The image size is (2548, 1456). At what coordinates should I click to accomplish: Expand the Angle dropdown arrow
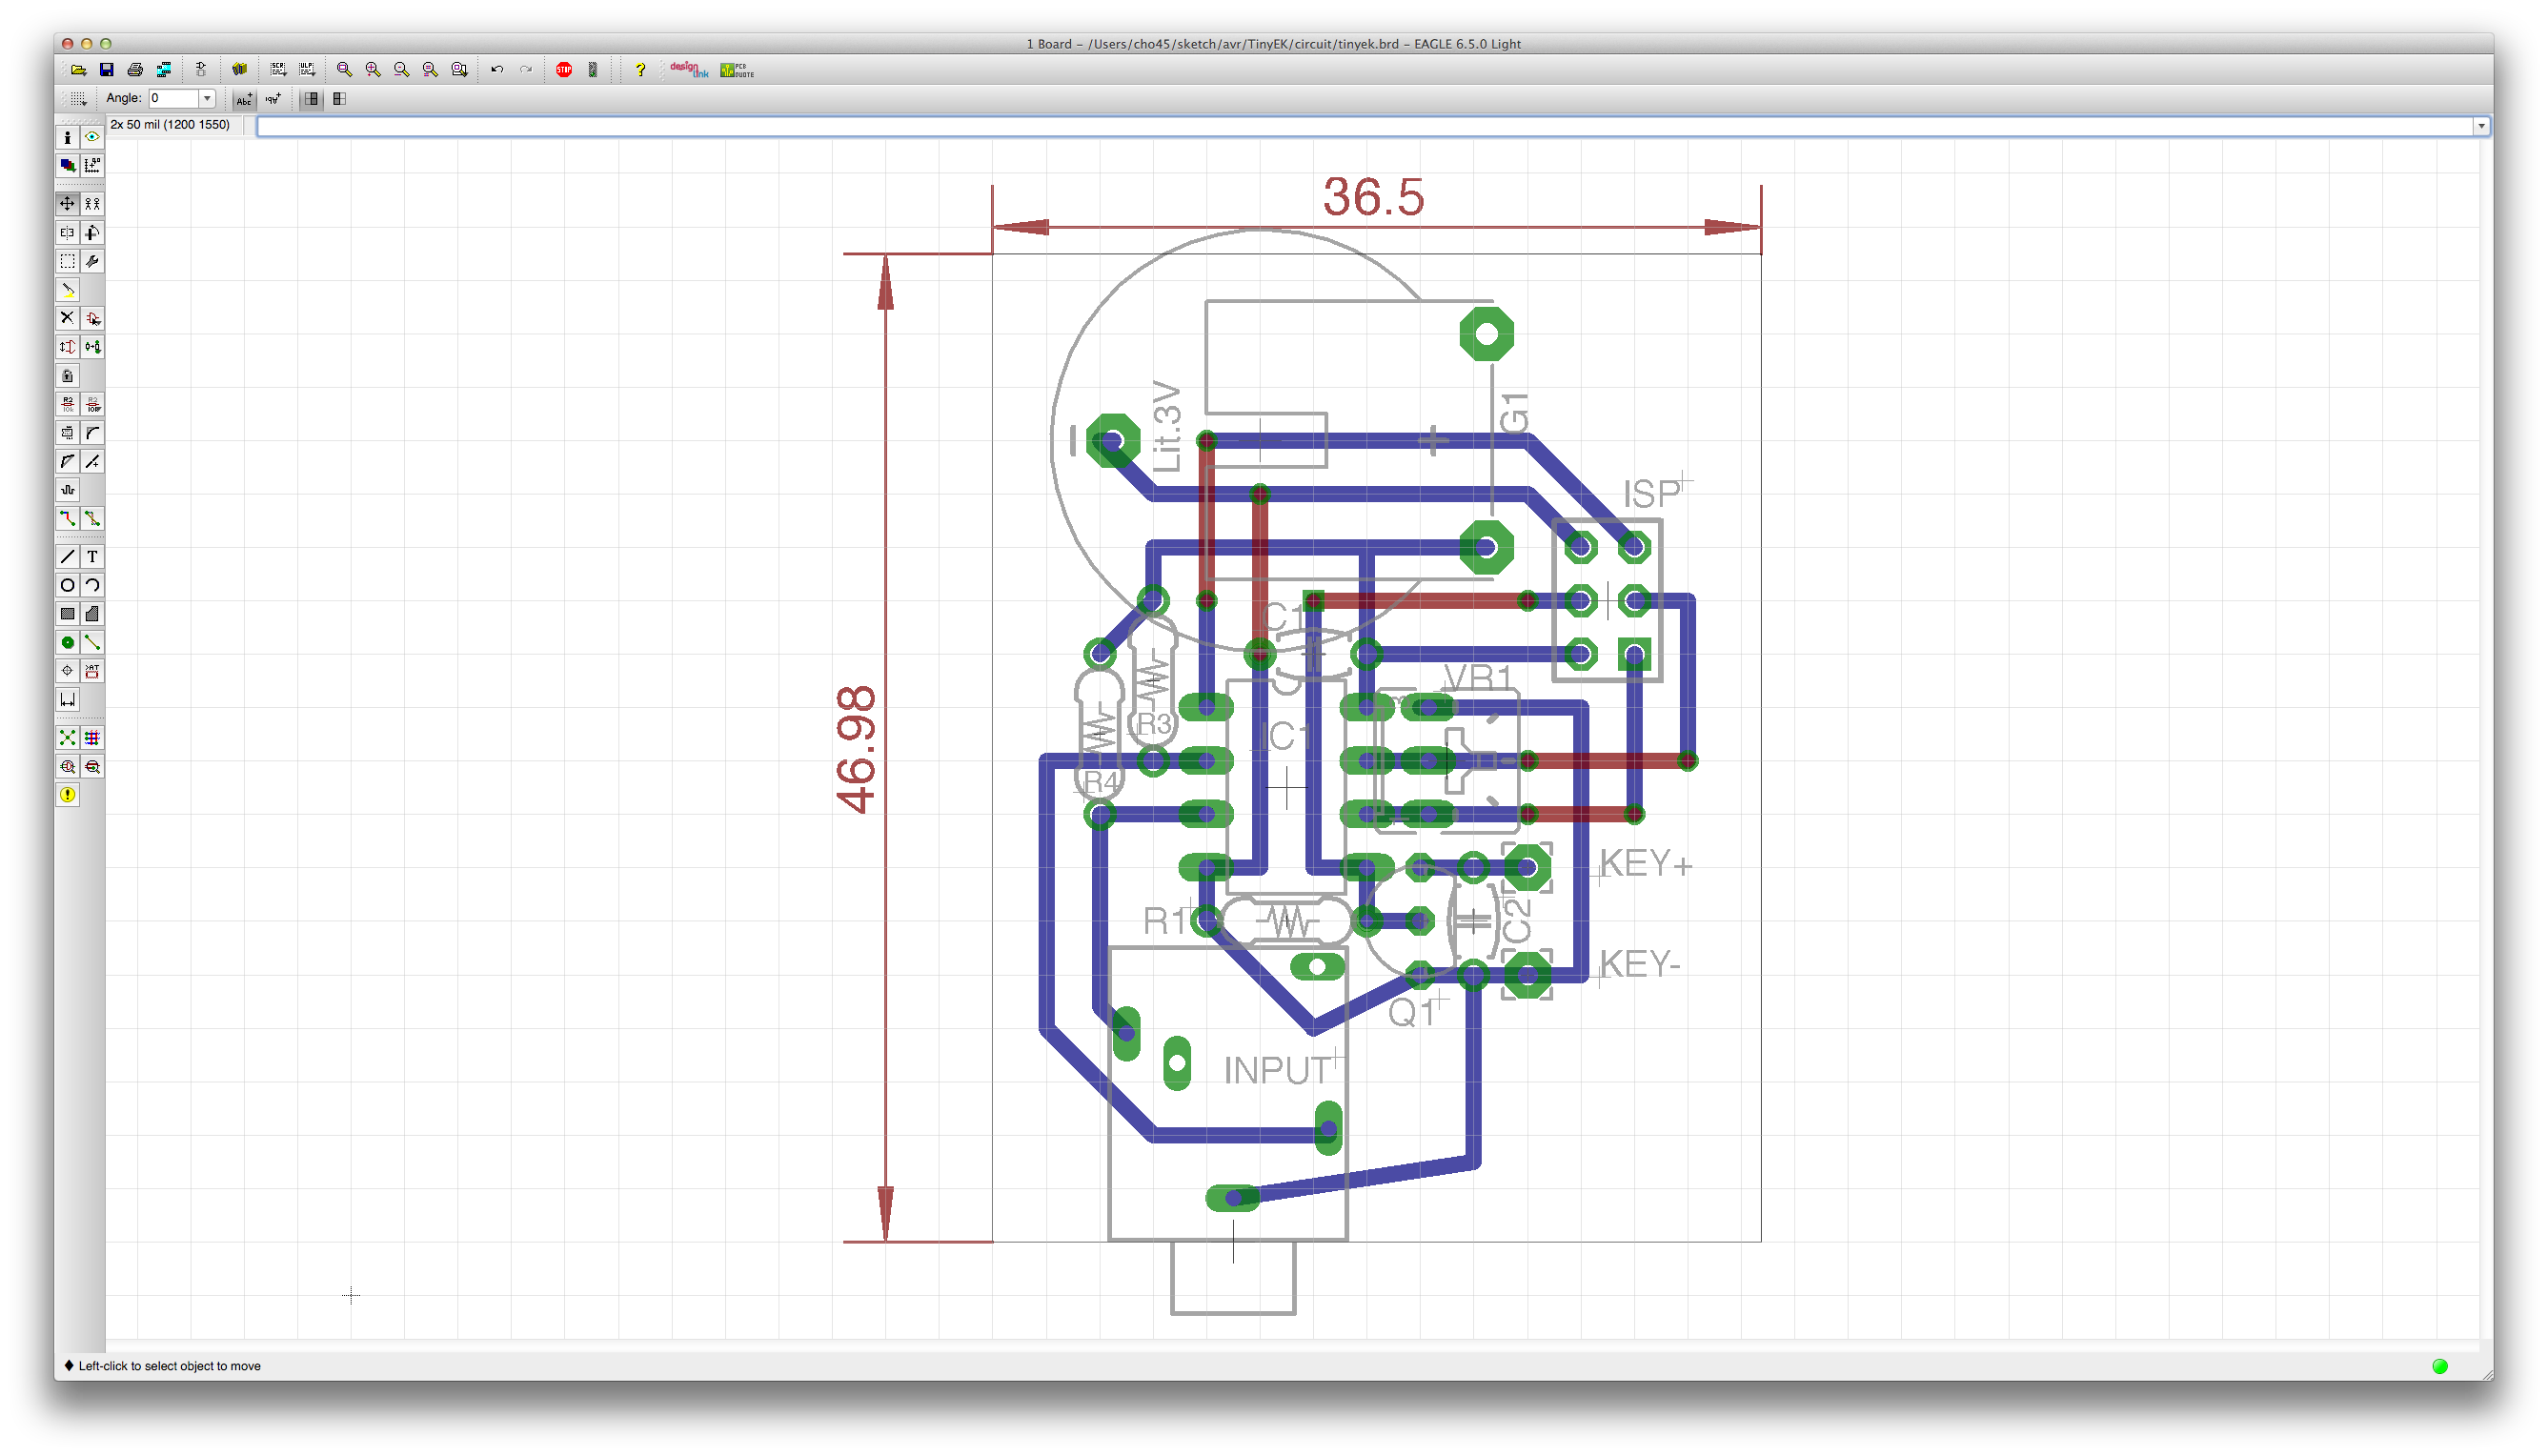[207, 98]
